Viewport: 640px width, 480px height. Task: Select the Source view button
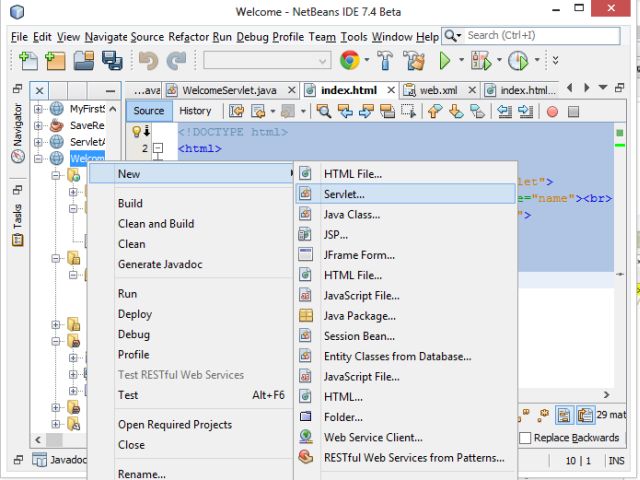(149, 111)
